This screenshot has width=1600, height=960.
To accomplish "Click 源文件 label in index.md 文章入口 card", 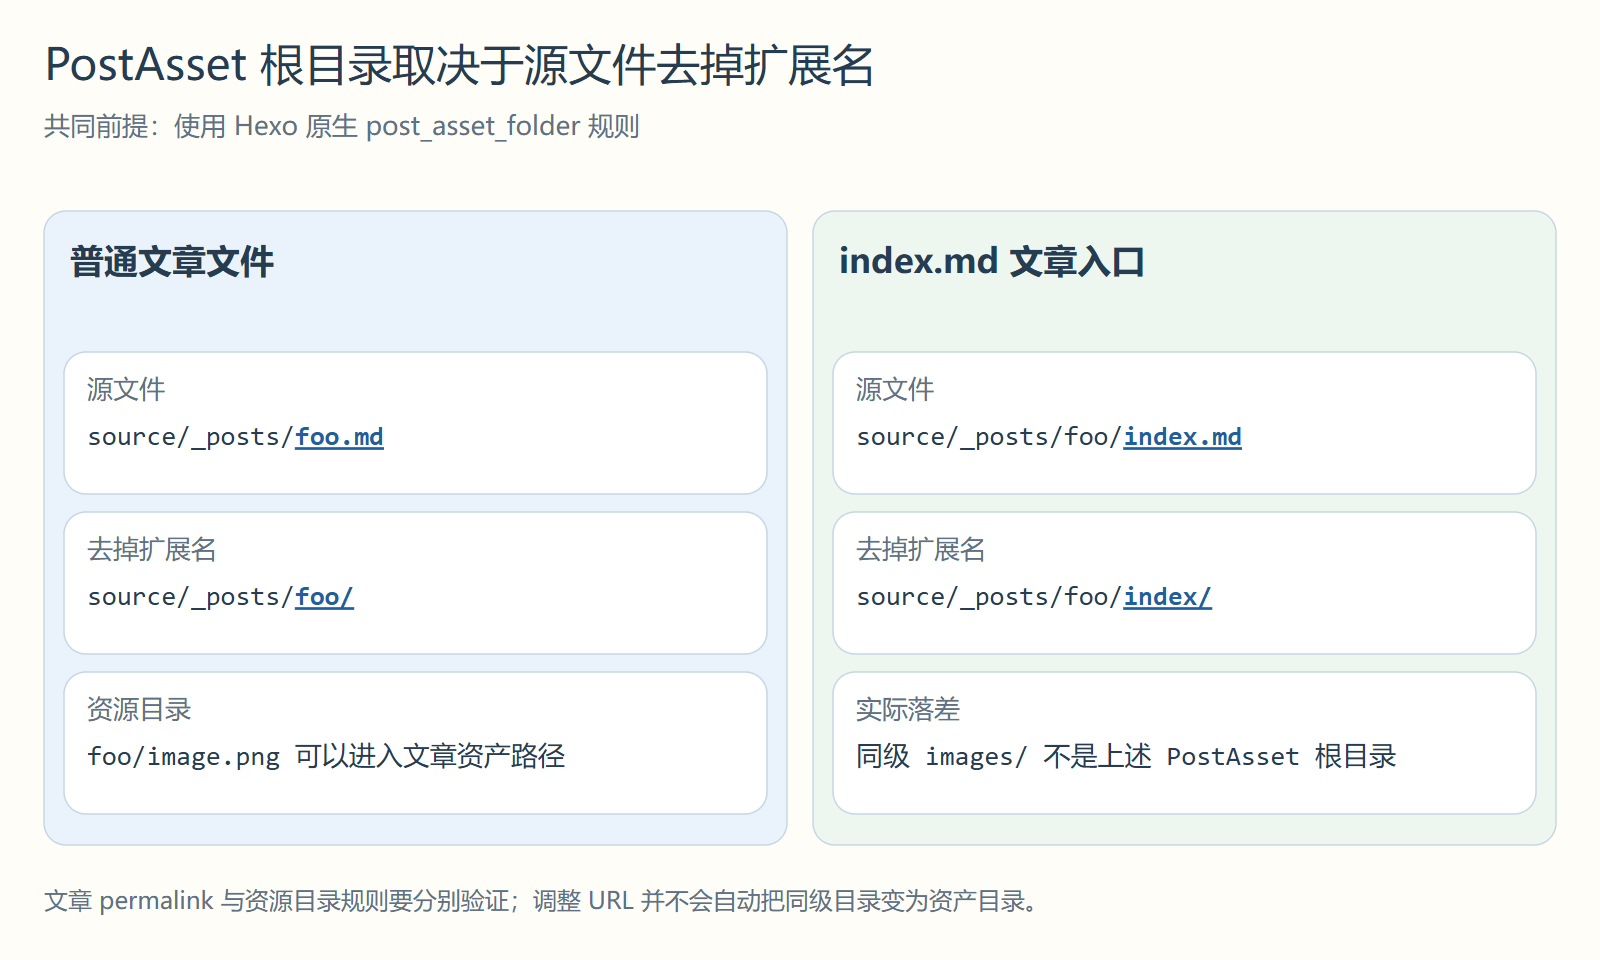I will [x=895, y=389].
